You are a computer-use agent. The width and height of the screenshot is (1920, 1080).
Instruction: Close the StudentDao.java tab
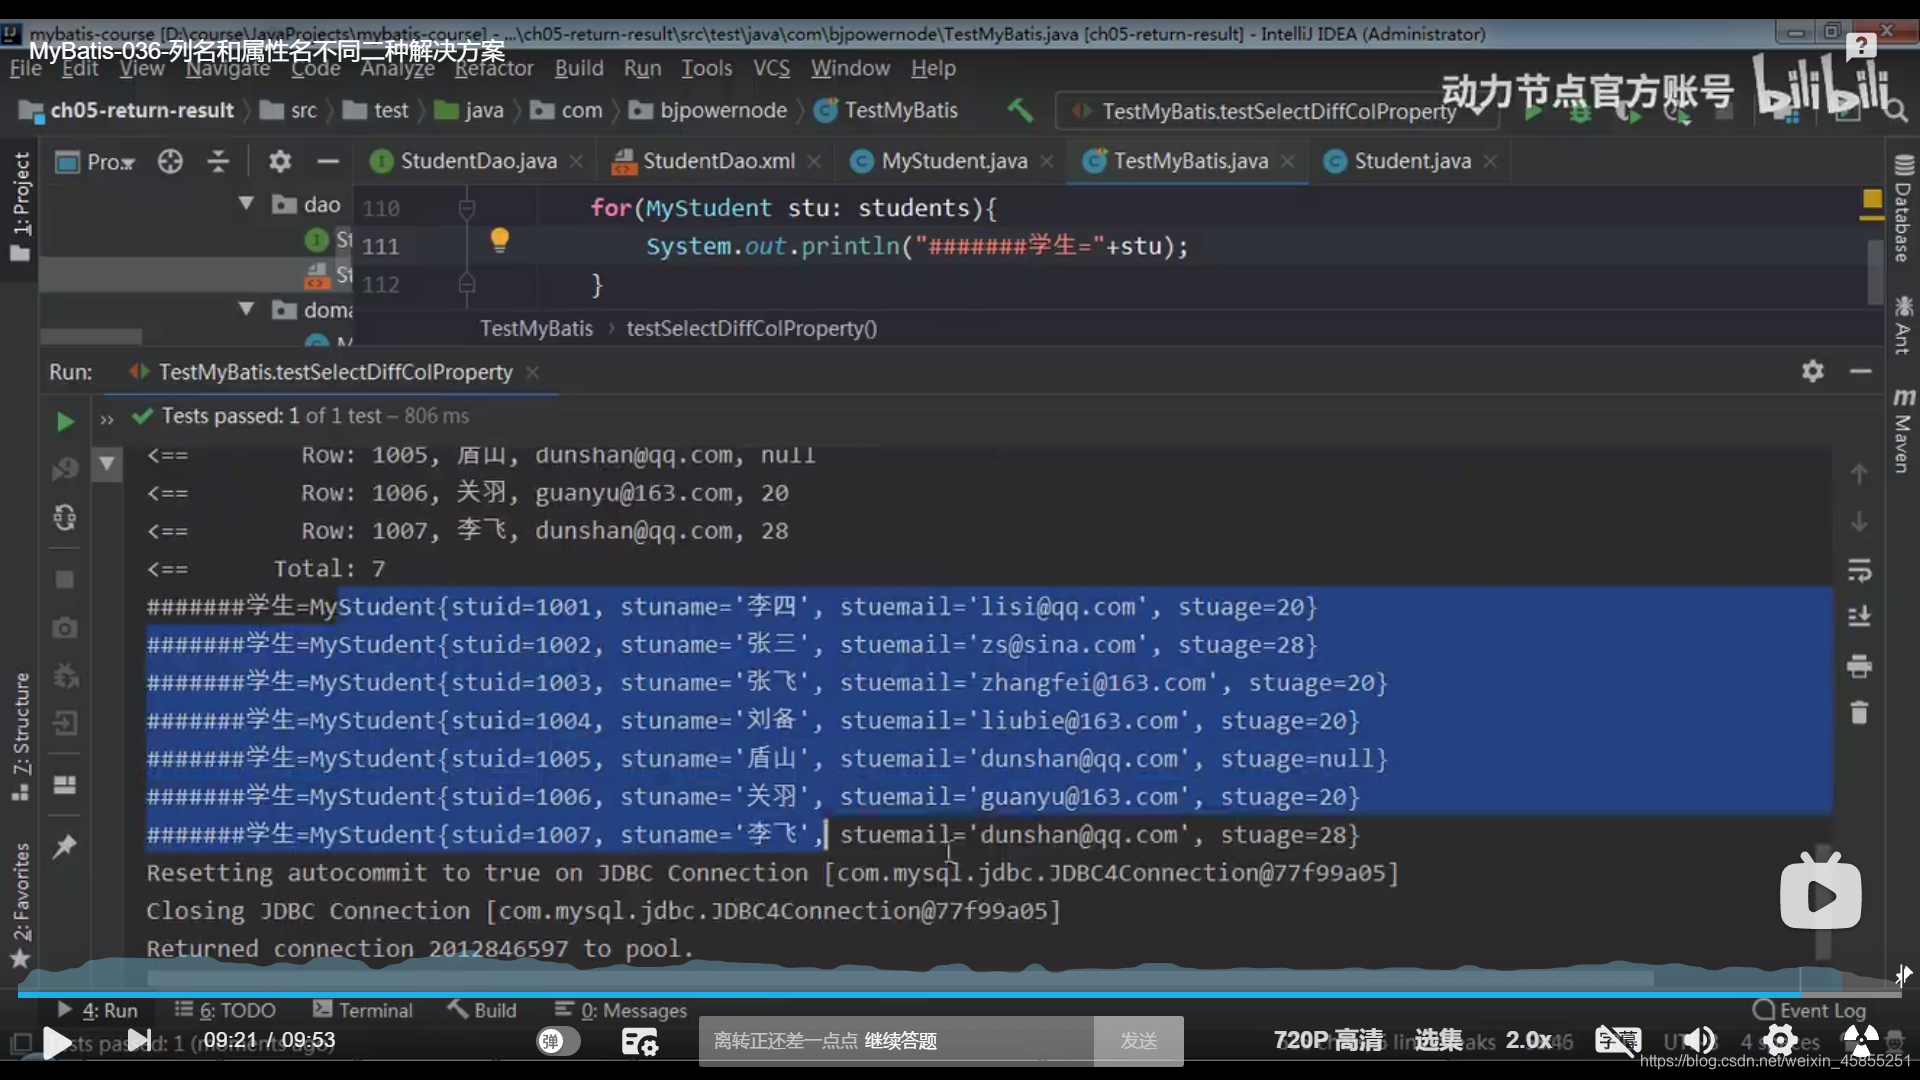click(x=576, y=162)
